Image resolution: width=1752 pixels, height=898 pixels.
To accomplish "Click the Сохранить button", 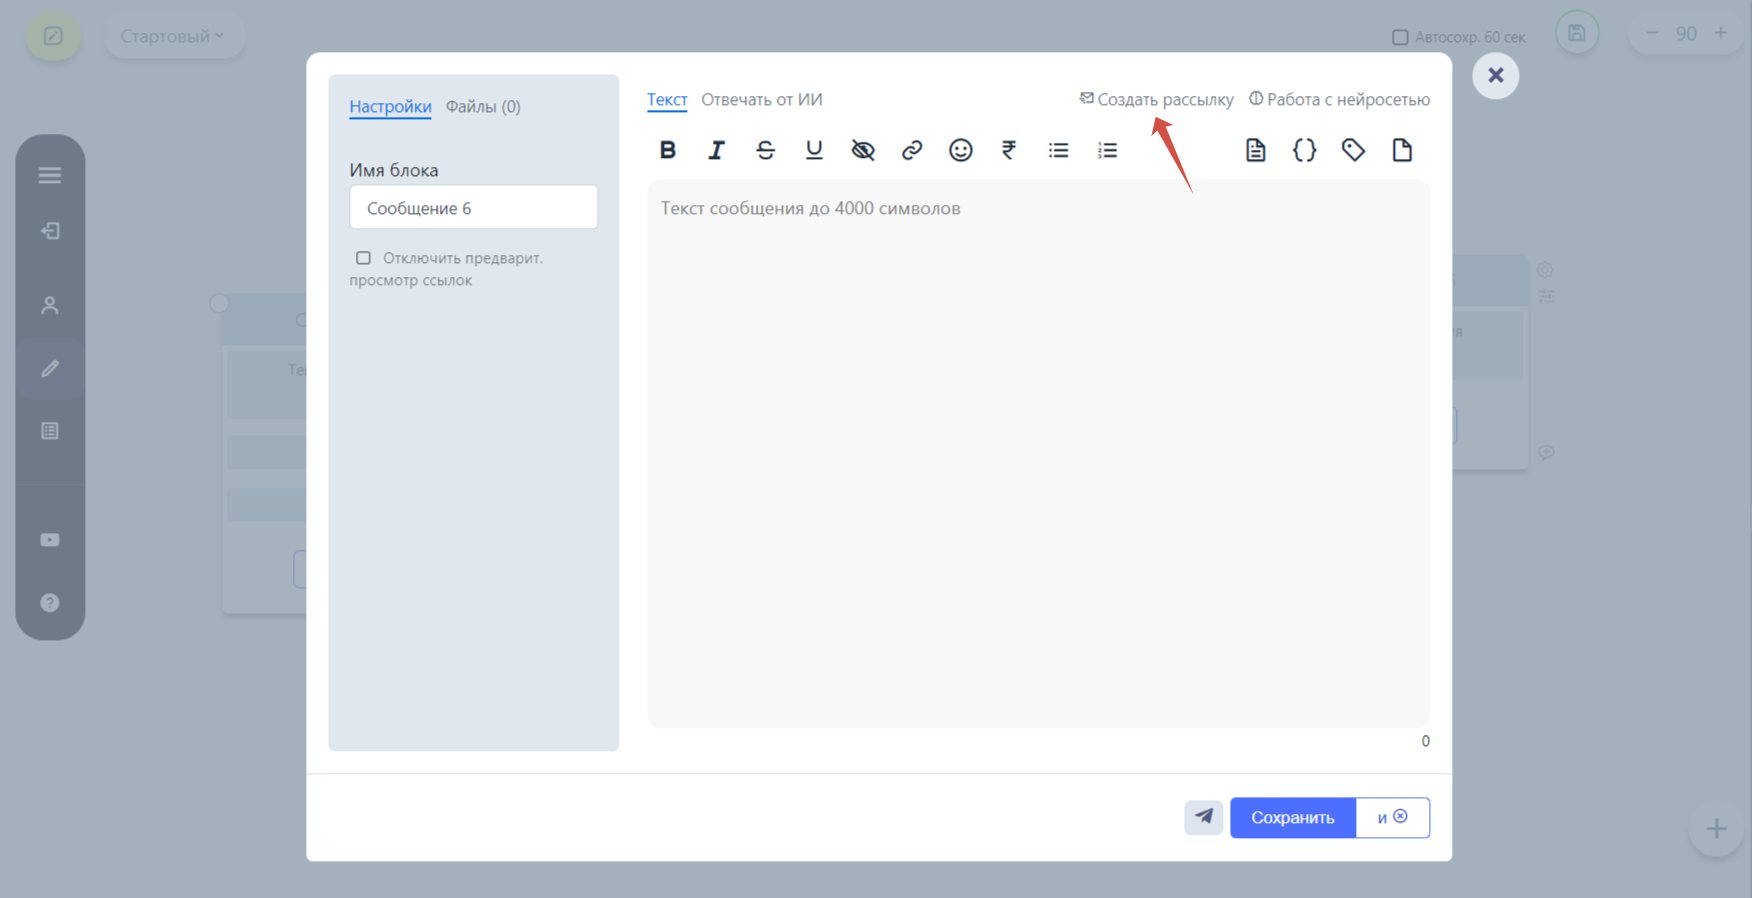I will [x=1293, y=817].
